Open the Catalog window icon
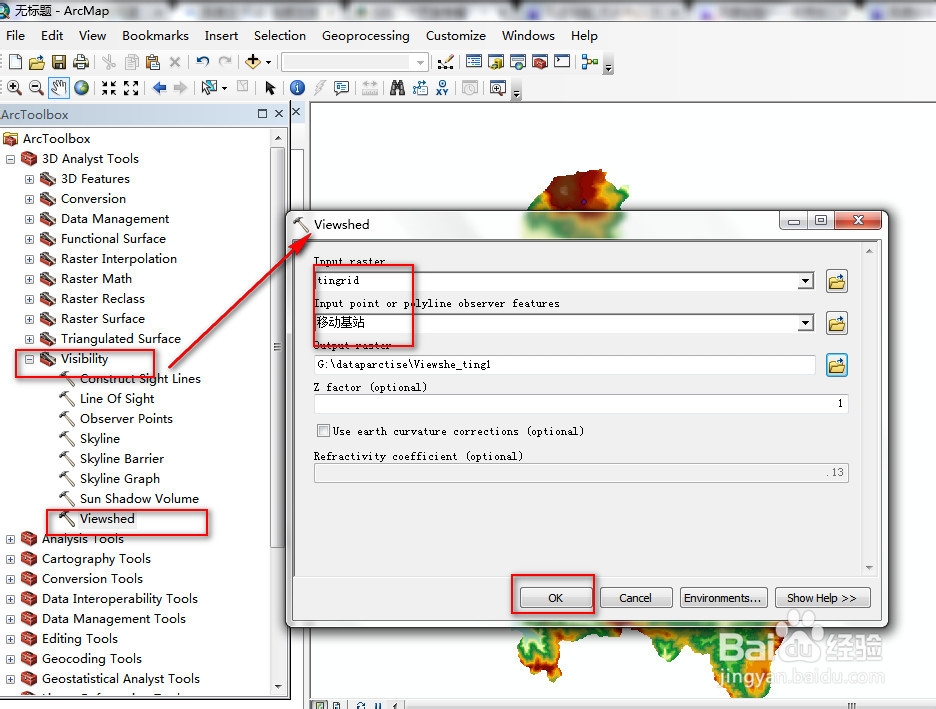This screenshot has height=709, width=936. pos(495,61)
